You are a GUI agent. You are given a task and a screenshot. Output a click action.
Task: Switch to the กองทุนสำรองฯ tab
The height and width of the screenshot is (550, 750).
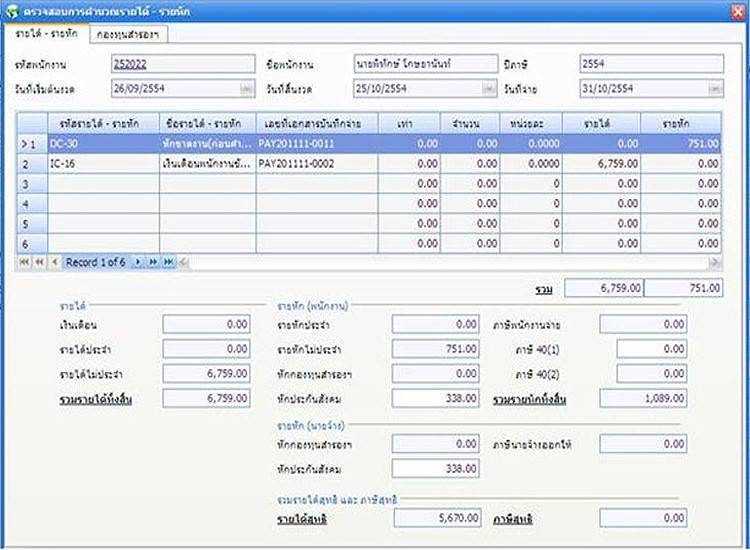128,34
